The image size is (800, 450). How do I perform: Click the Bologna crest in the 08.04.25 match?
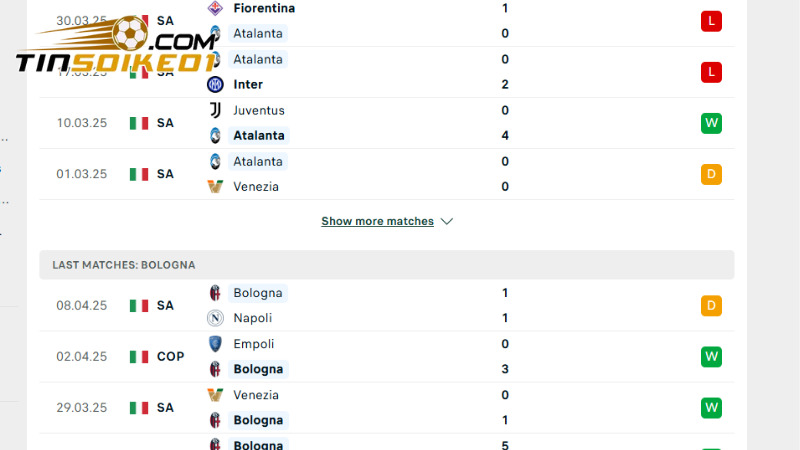(x=215, y=293)
